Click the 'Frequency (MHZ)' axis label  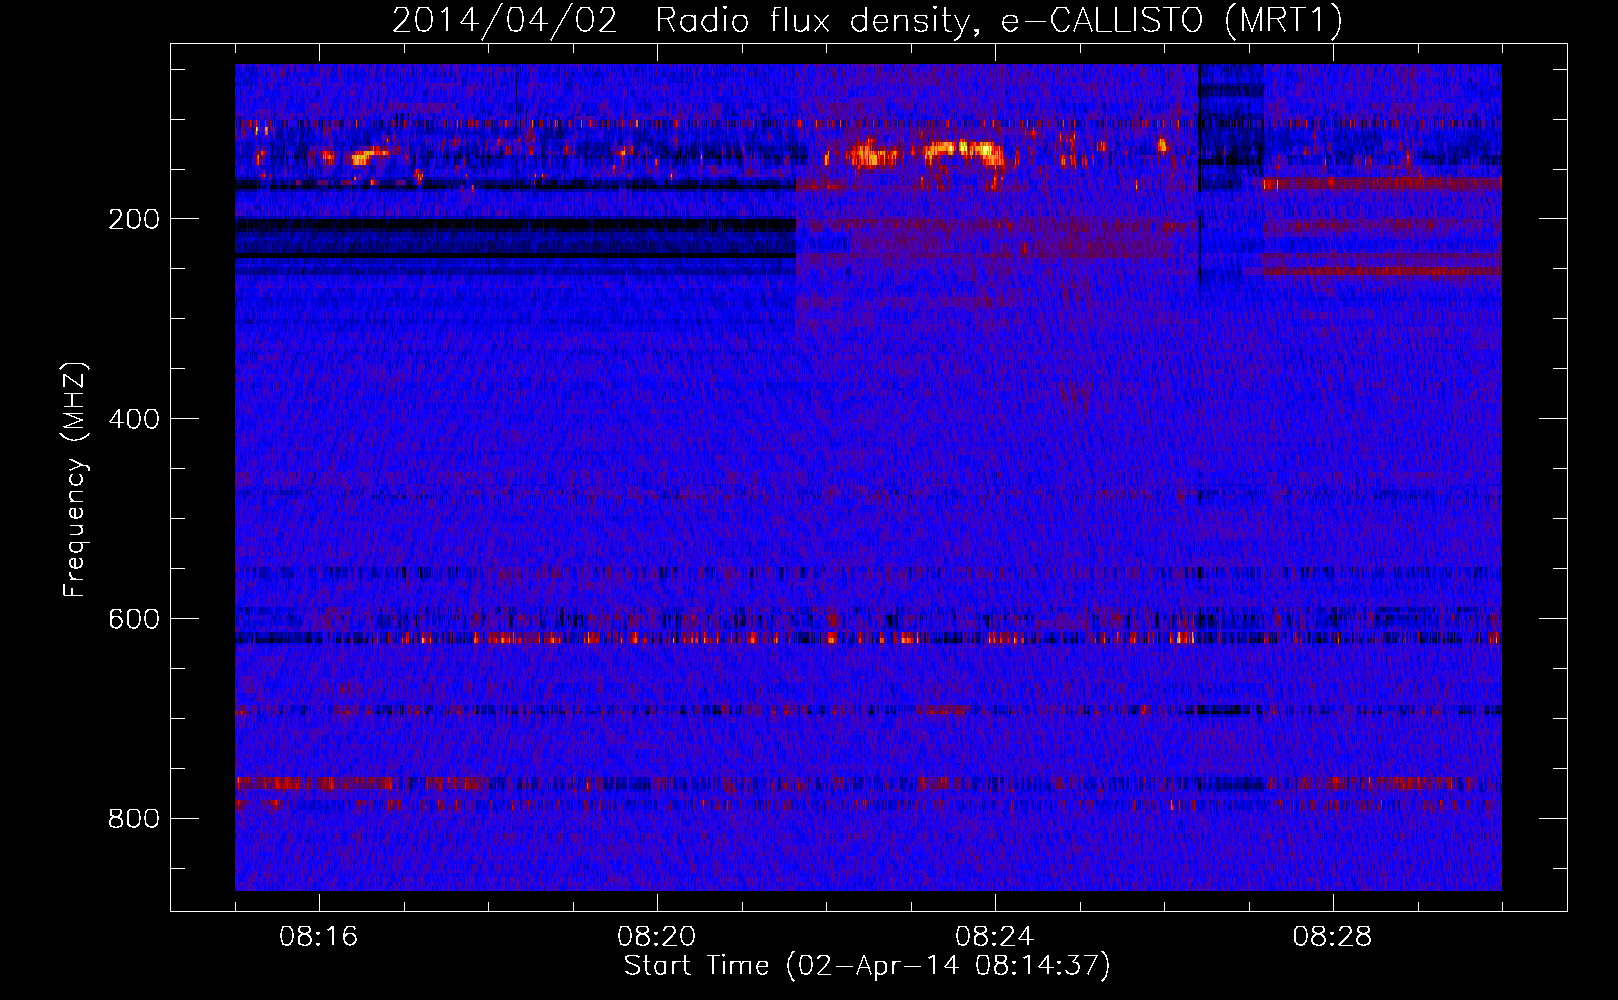[75, 479]
